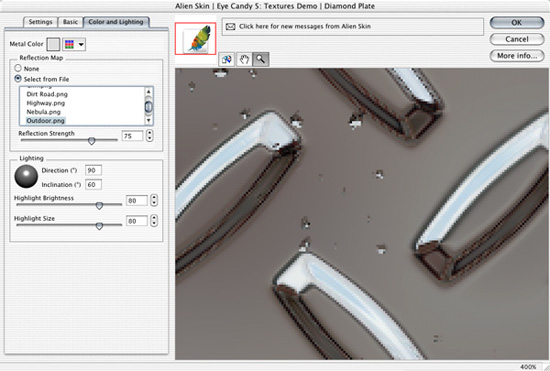Select Highway.png in the list
Image resolution: width=550 pixels, height=371 pixels.
[x=46, y=103]
